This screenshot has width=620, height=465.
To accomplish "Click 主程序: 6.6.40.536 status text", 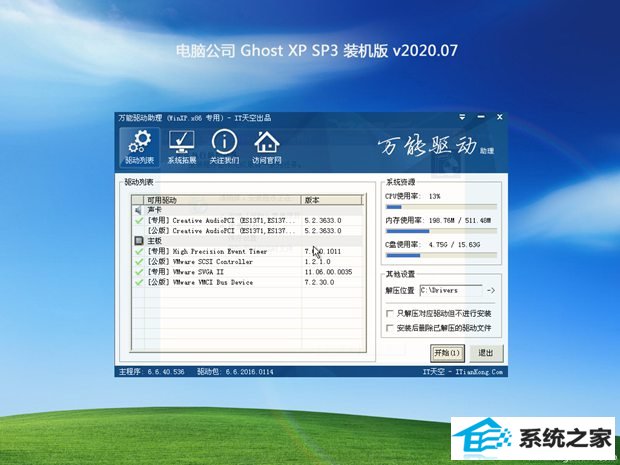I will tap(151, 372).
